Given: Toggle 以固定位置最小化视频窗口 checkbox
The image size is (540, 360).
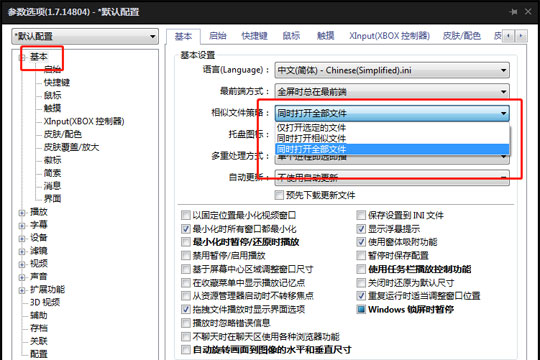Looking at the screenshot, I should point(186,215).
